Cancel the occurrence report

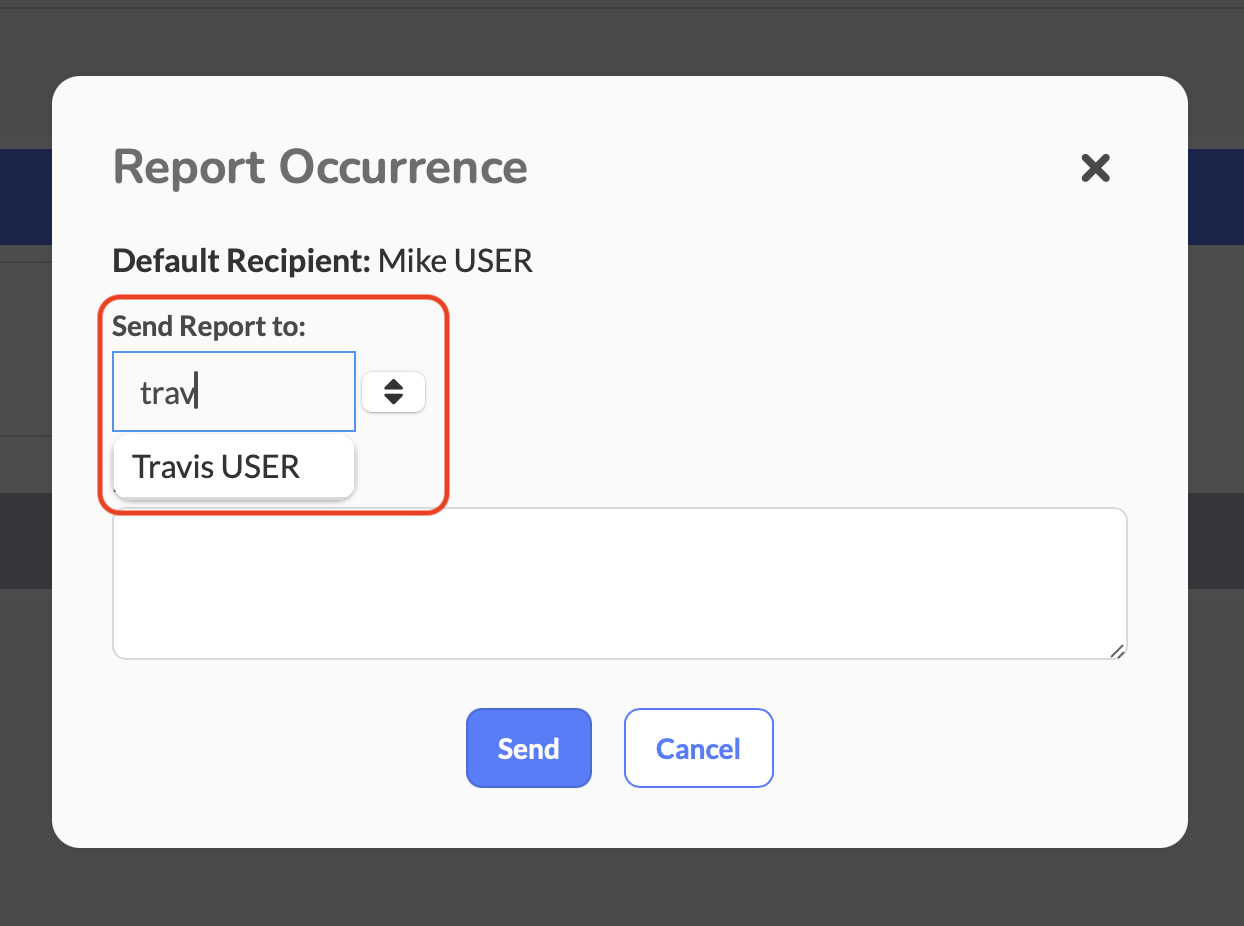click(698, 748)
